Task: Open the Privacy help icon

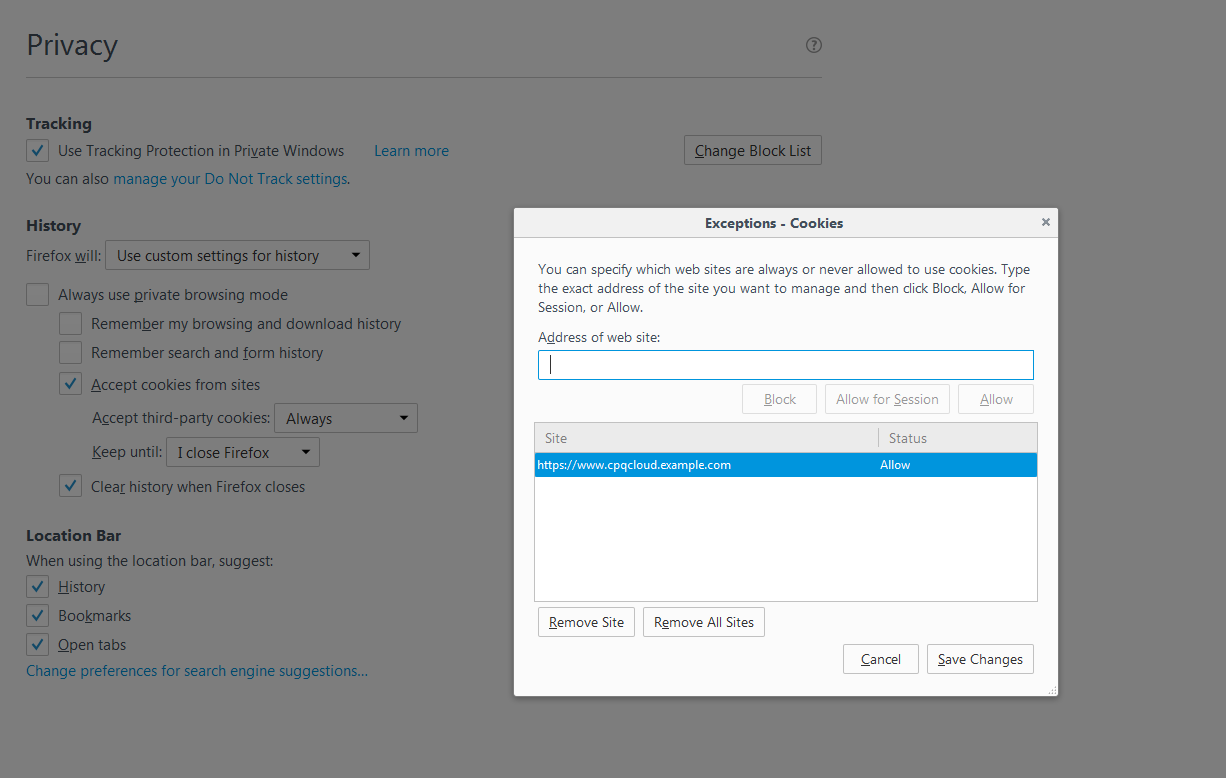Action: pos(814,45)
